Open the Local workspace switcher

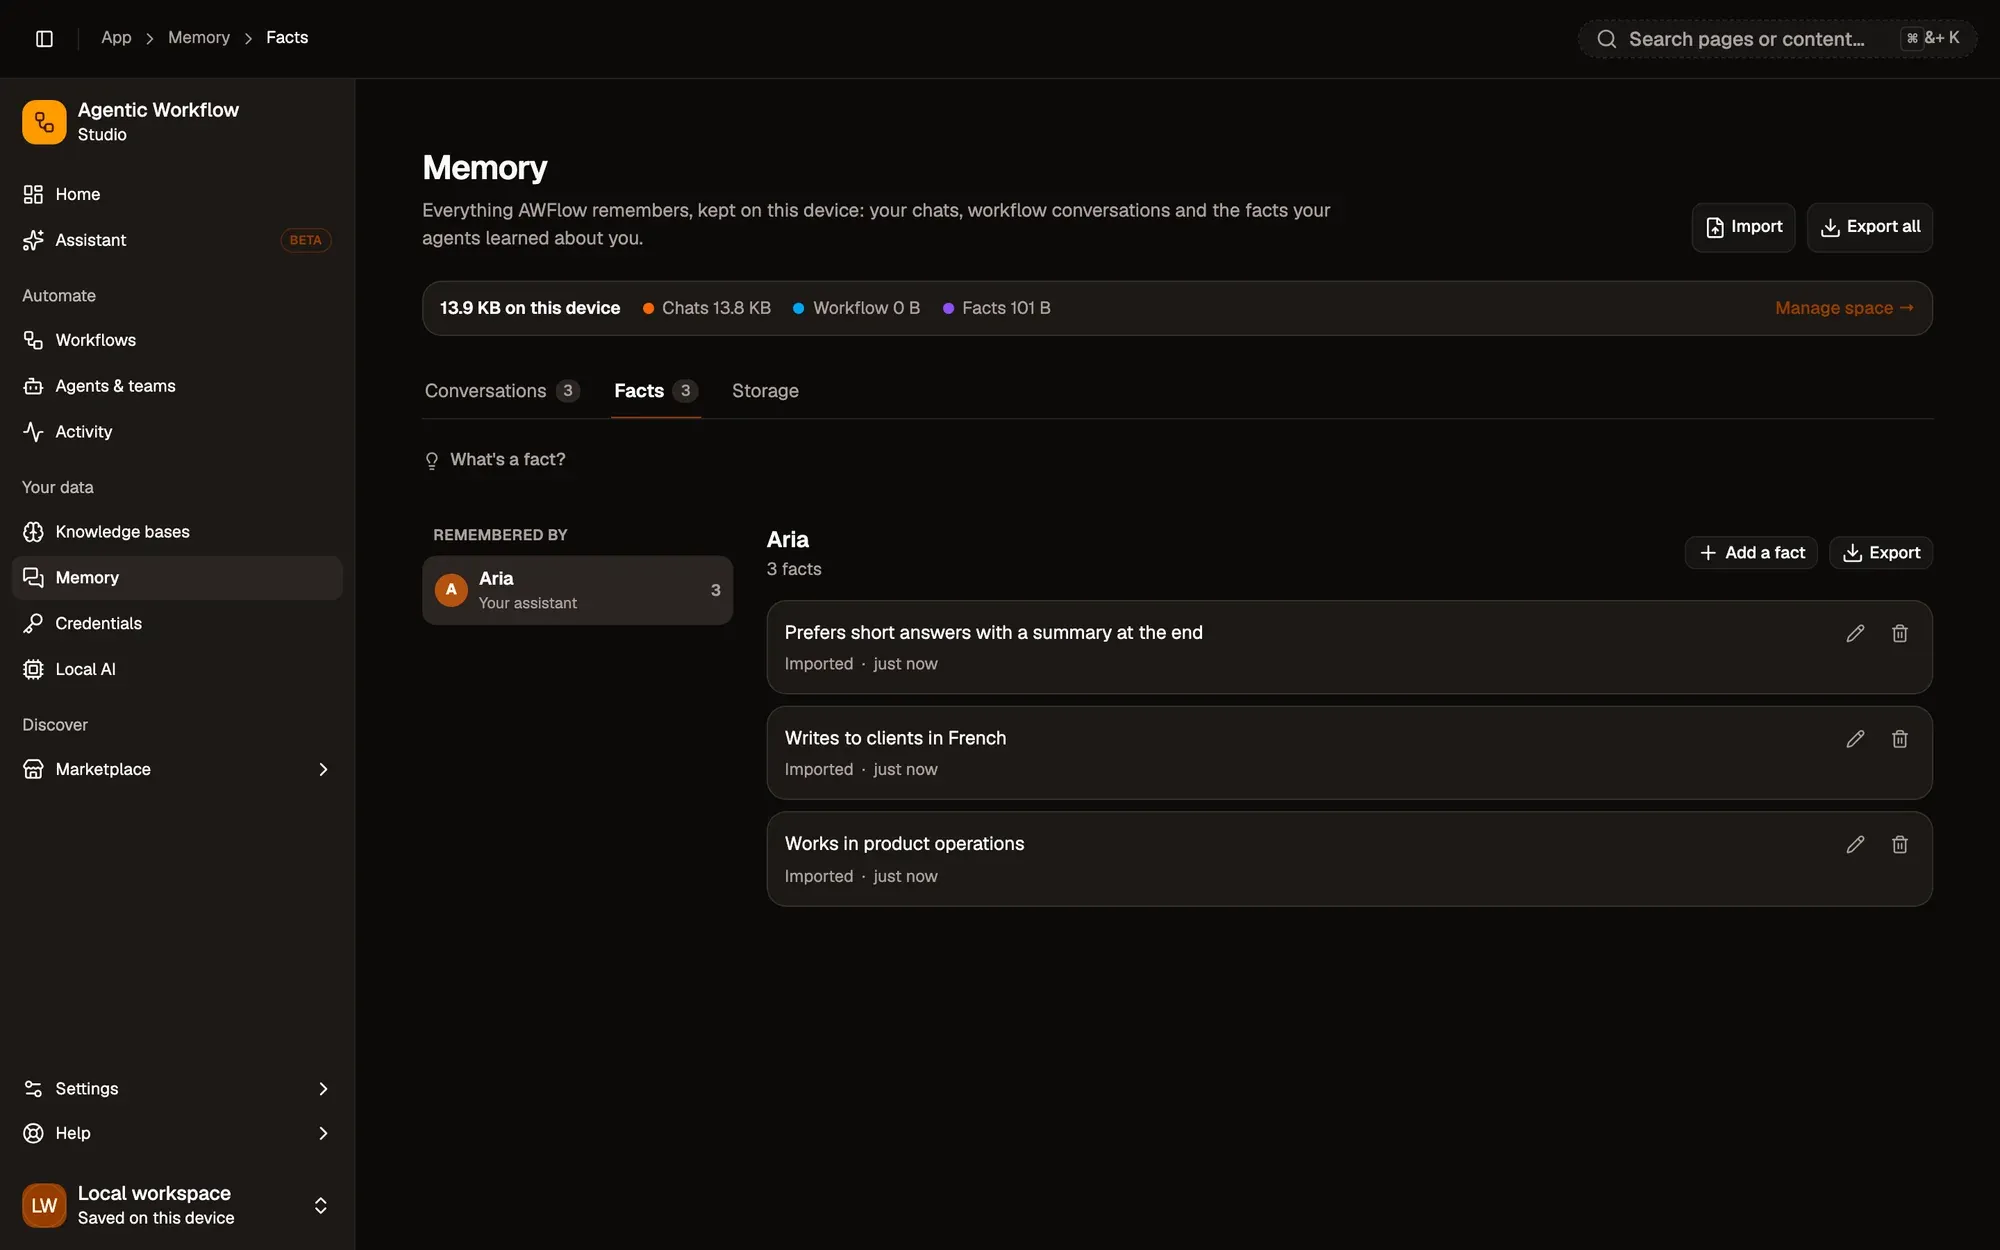[x=177, y=1205]
